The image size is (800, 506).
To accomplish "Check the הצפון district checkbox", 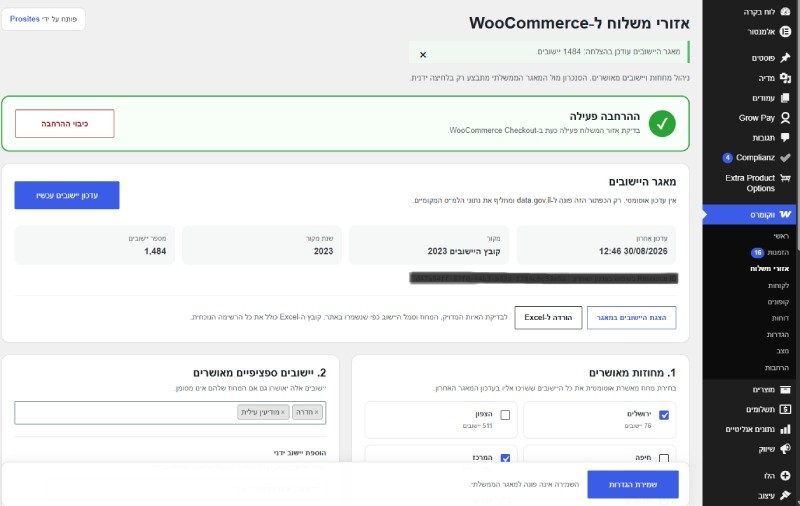I will (505, 415).
